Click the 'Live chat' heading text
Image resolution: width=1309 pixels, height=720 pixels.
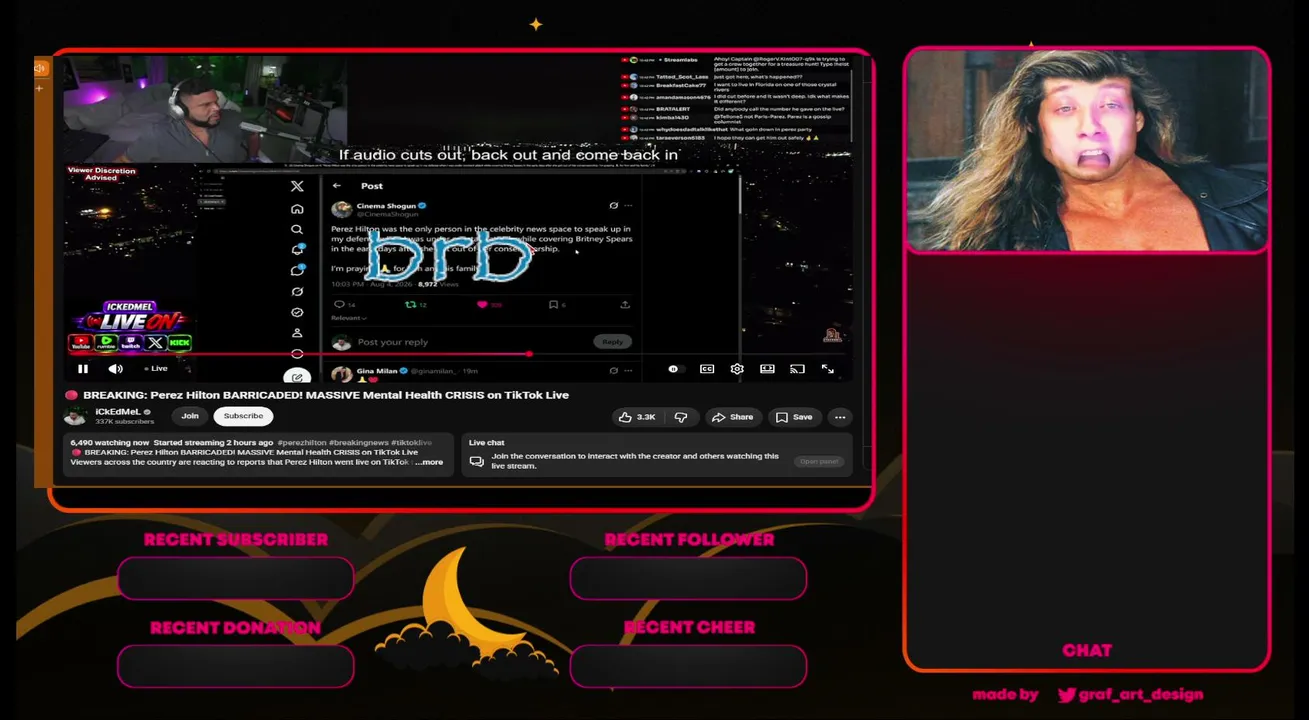pyautogui.click(x=487, y=442)
